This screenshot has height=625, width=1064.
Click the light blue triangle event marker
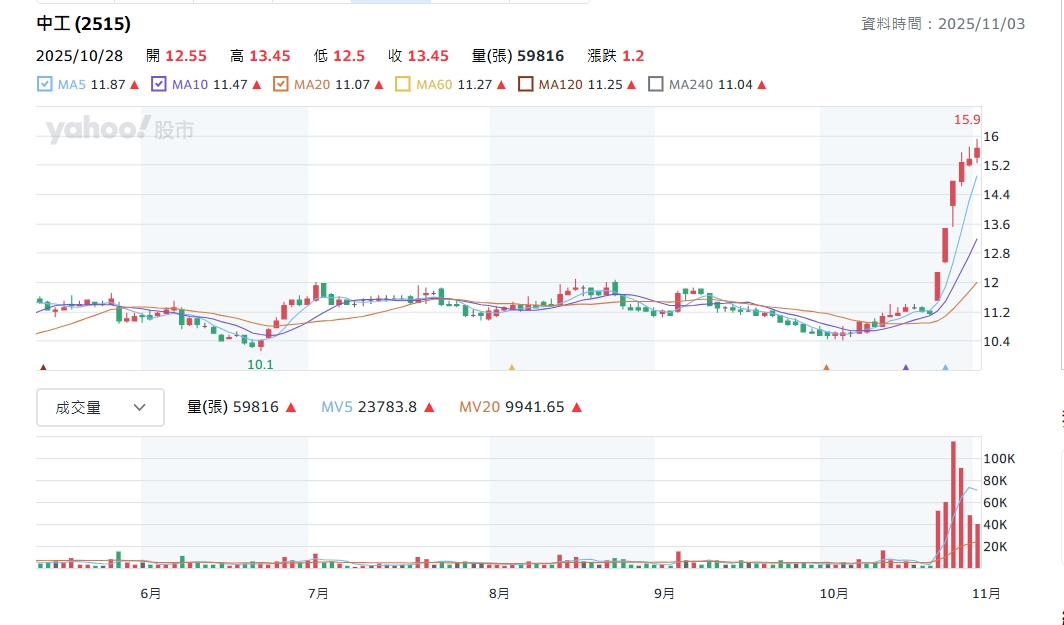(945, 368)
